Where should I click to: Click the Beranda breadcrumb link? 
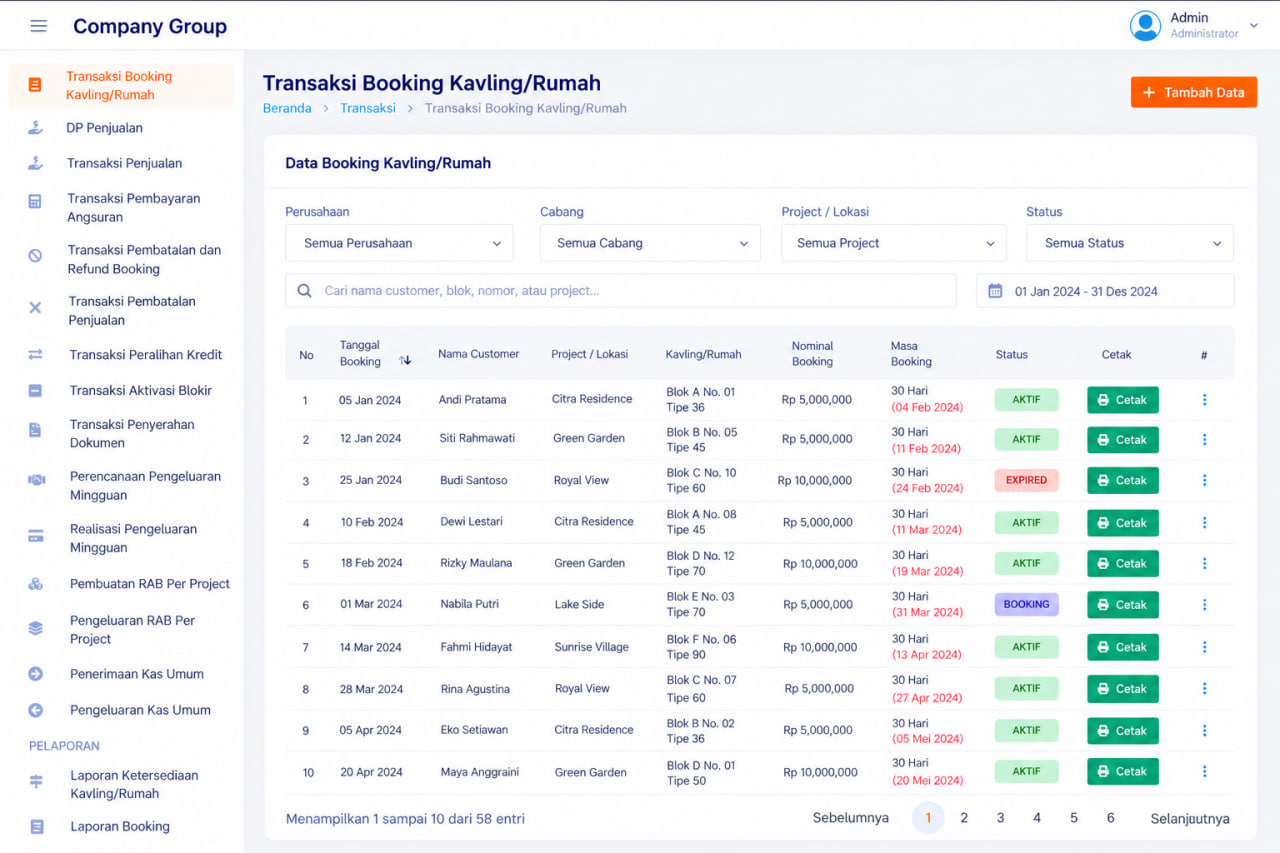coord(287,108)
